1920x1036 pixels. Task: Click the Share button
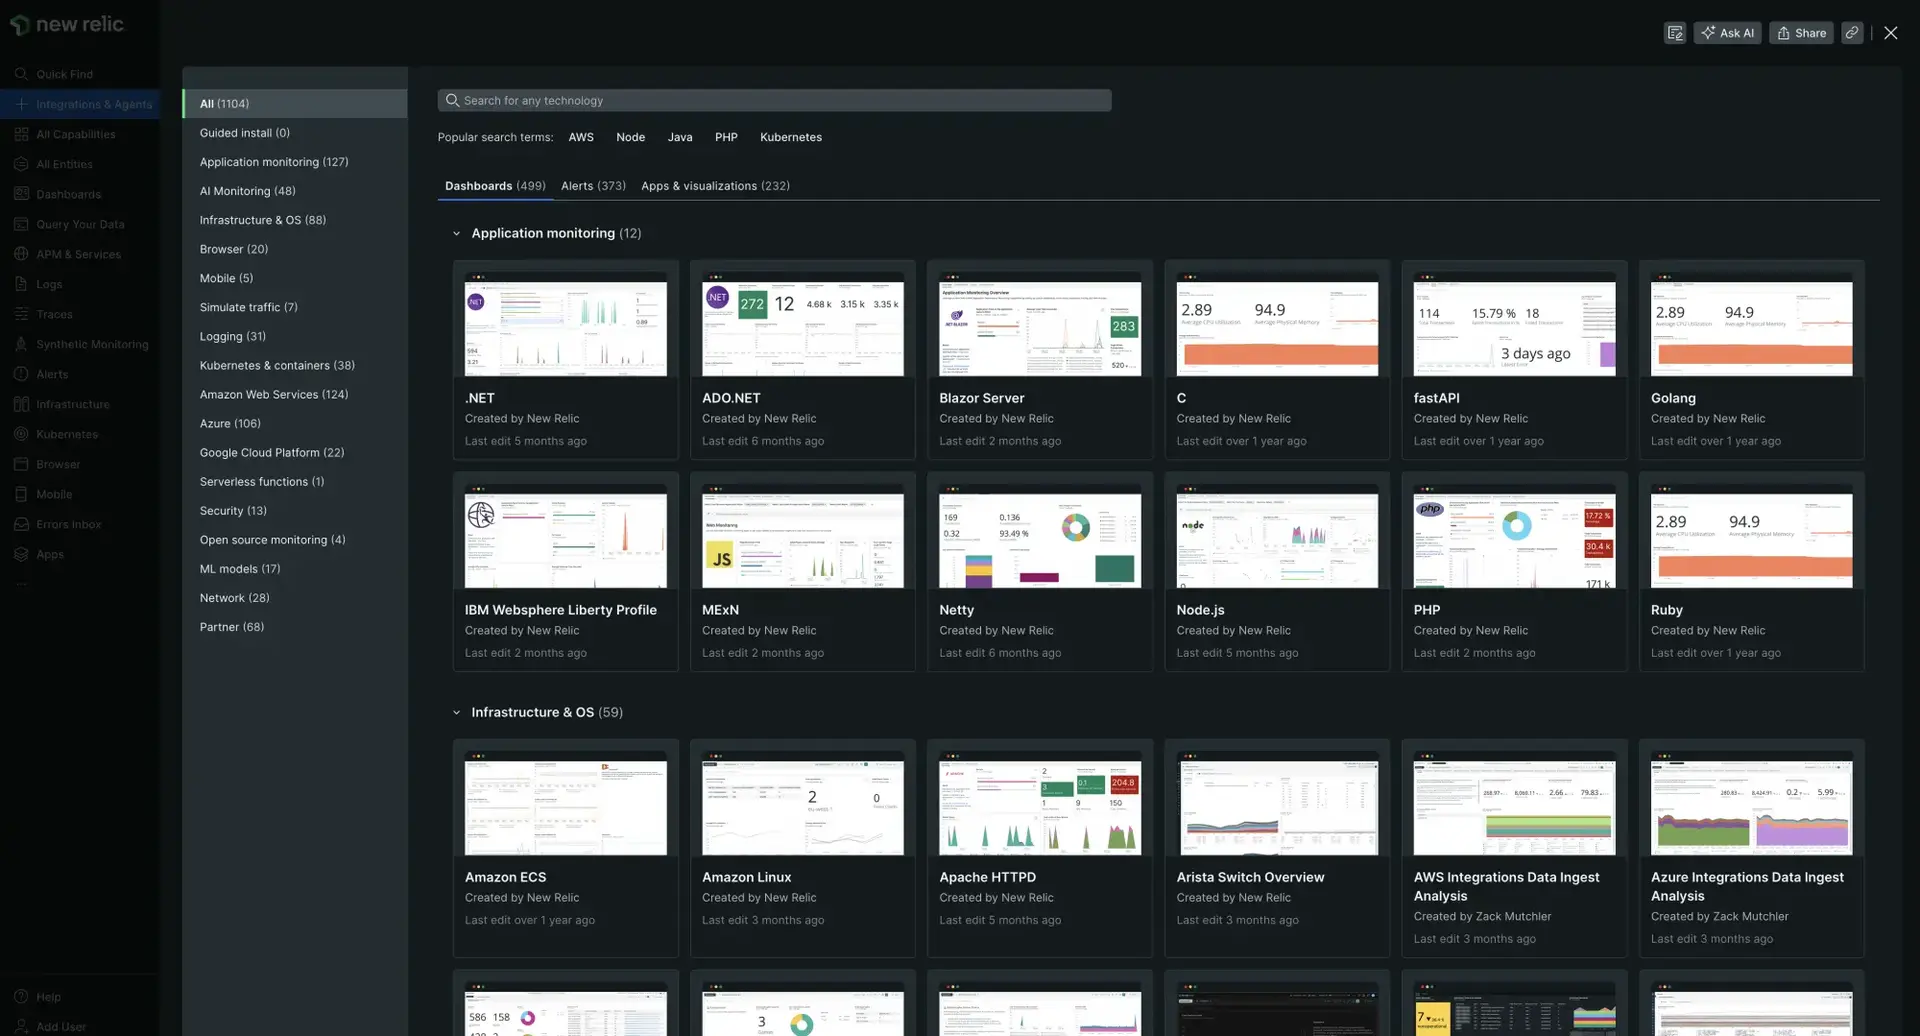pyautogui.click(x=1801, y=33)
